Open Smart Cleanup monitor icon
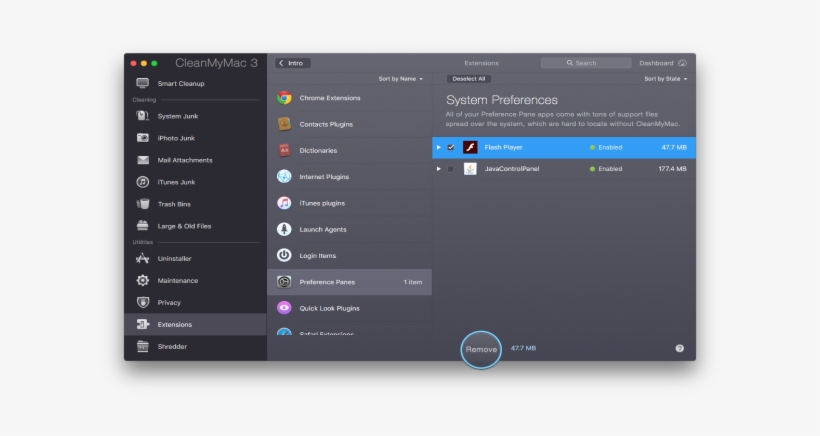This screenshot has width=820, height=436. [x=142, y=83]
